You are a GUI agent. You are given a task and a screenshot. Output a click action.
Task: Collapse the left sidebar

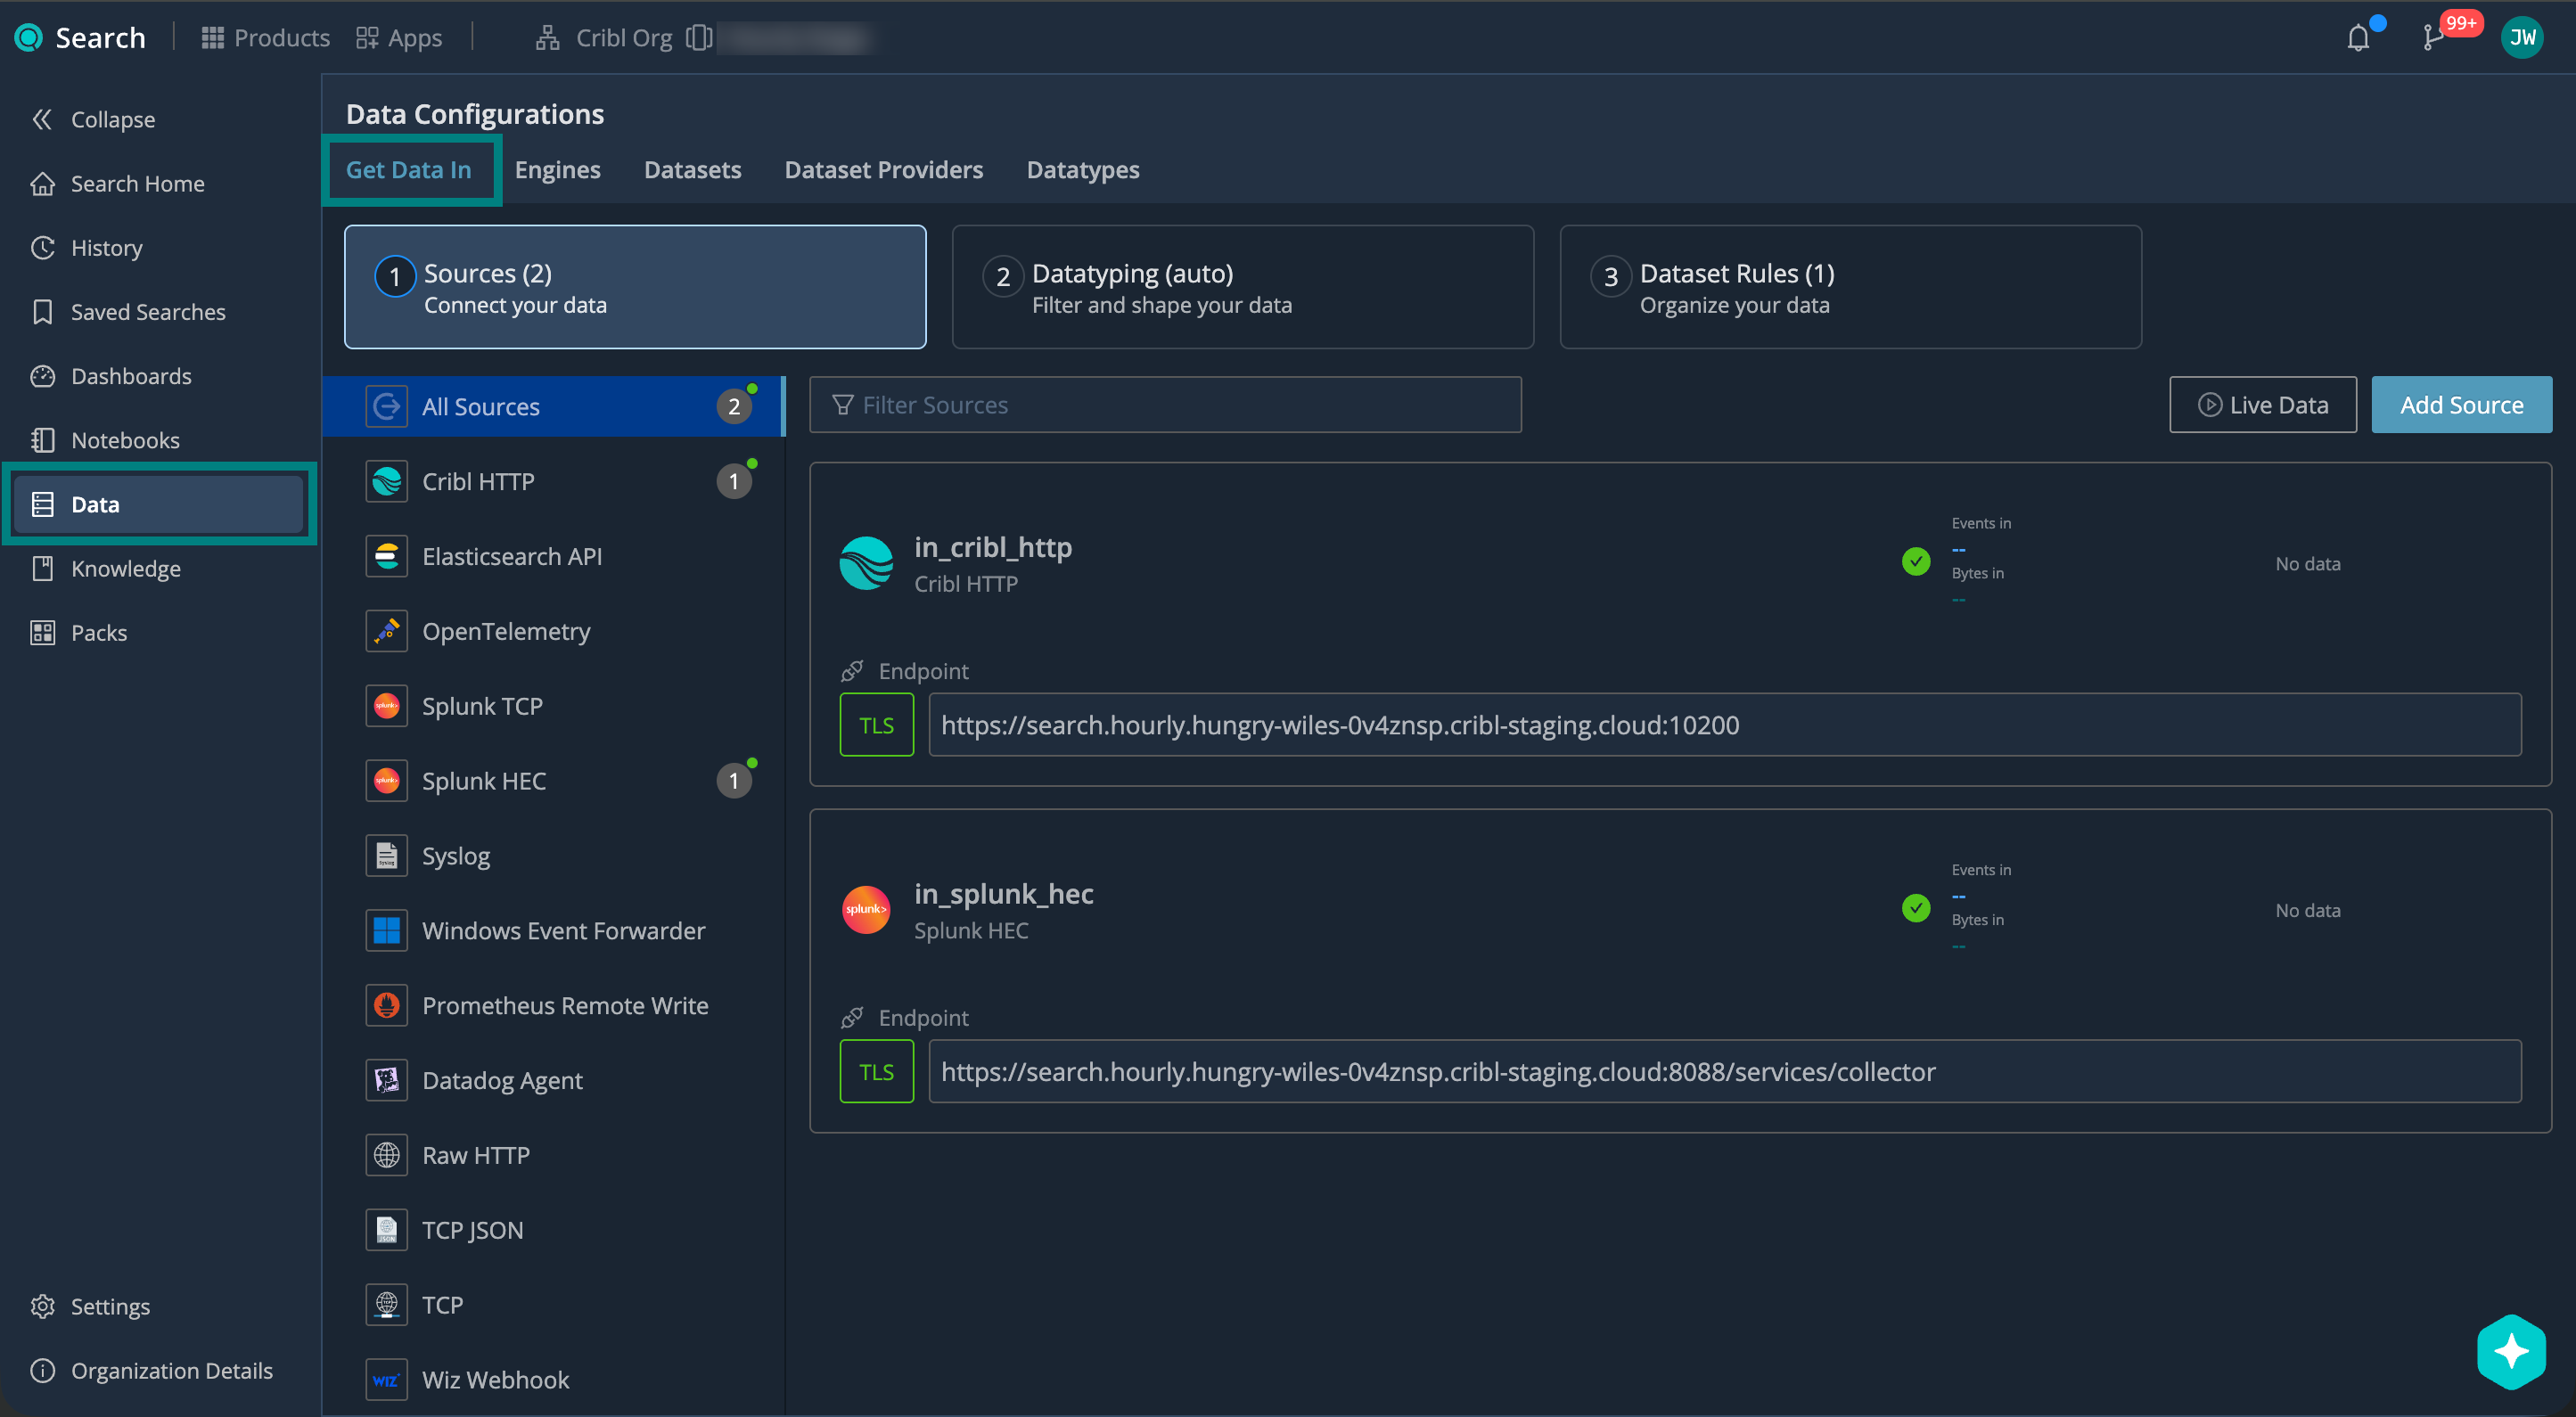(94, 119)
